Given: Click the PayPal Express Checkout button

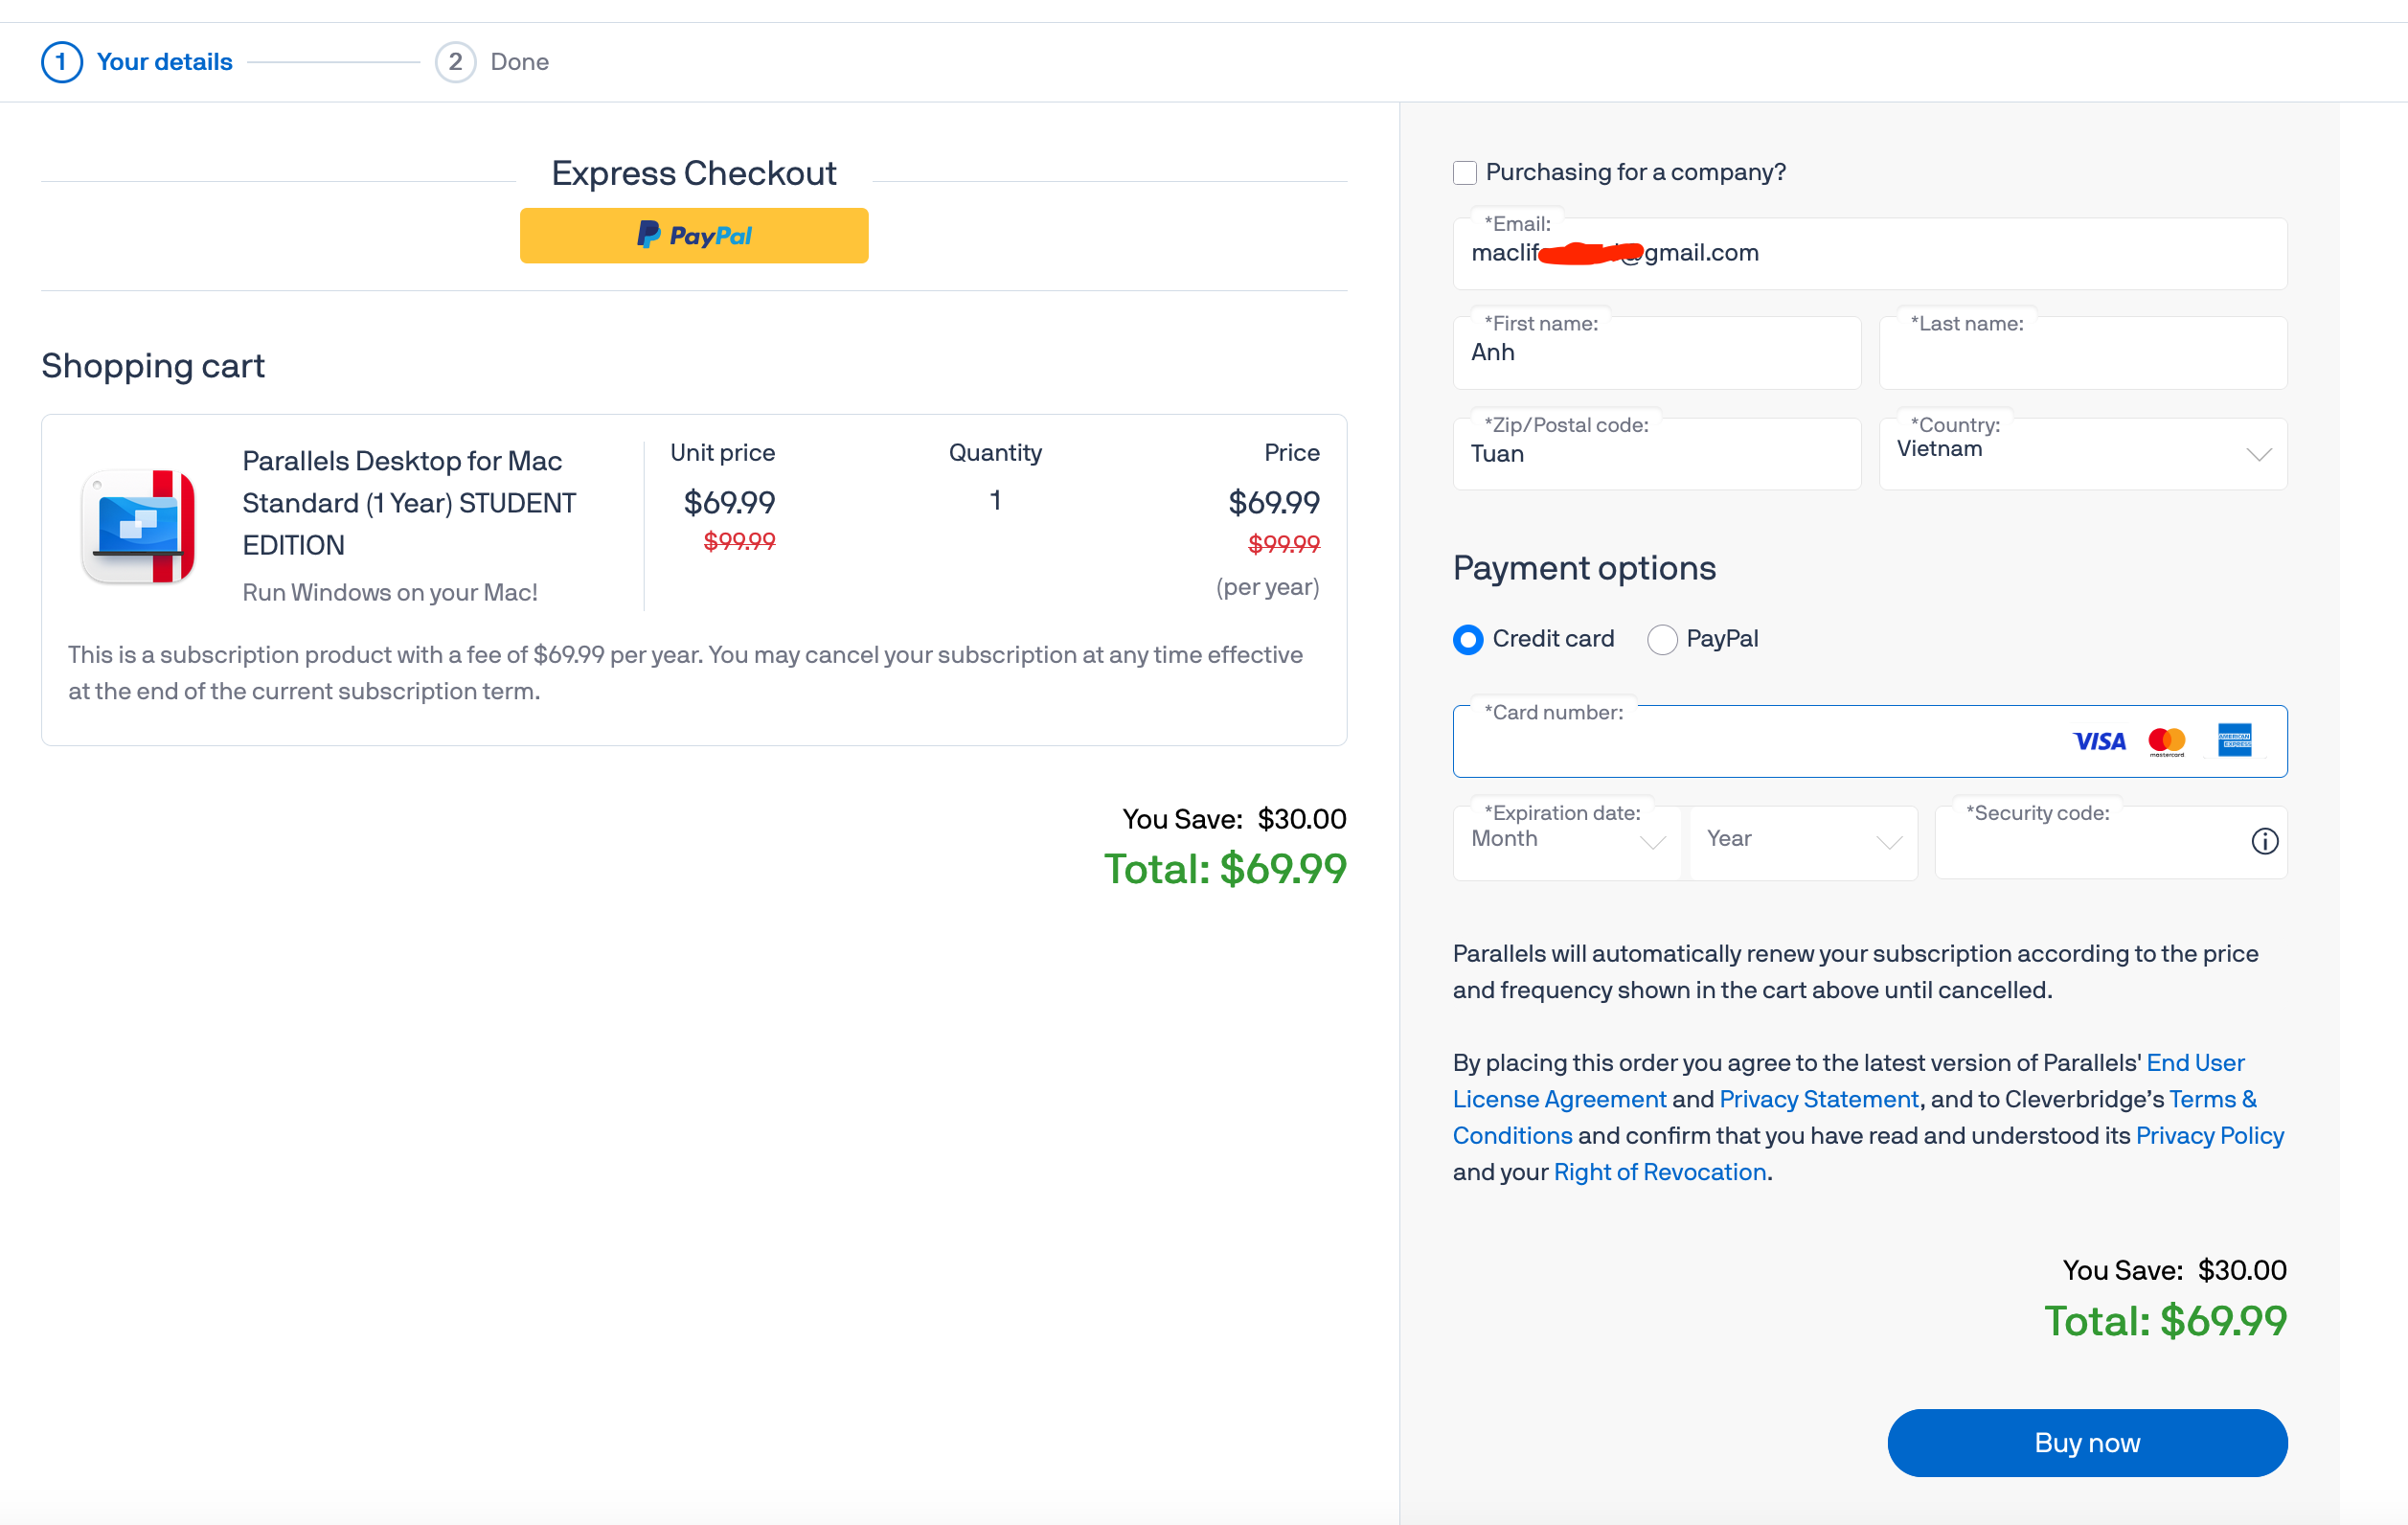Looking at the screenshot, I should tap(694, 235).
